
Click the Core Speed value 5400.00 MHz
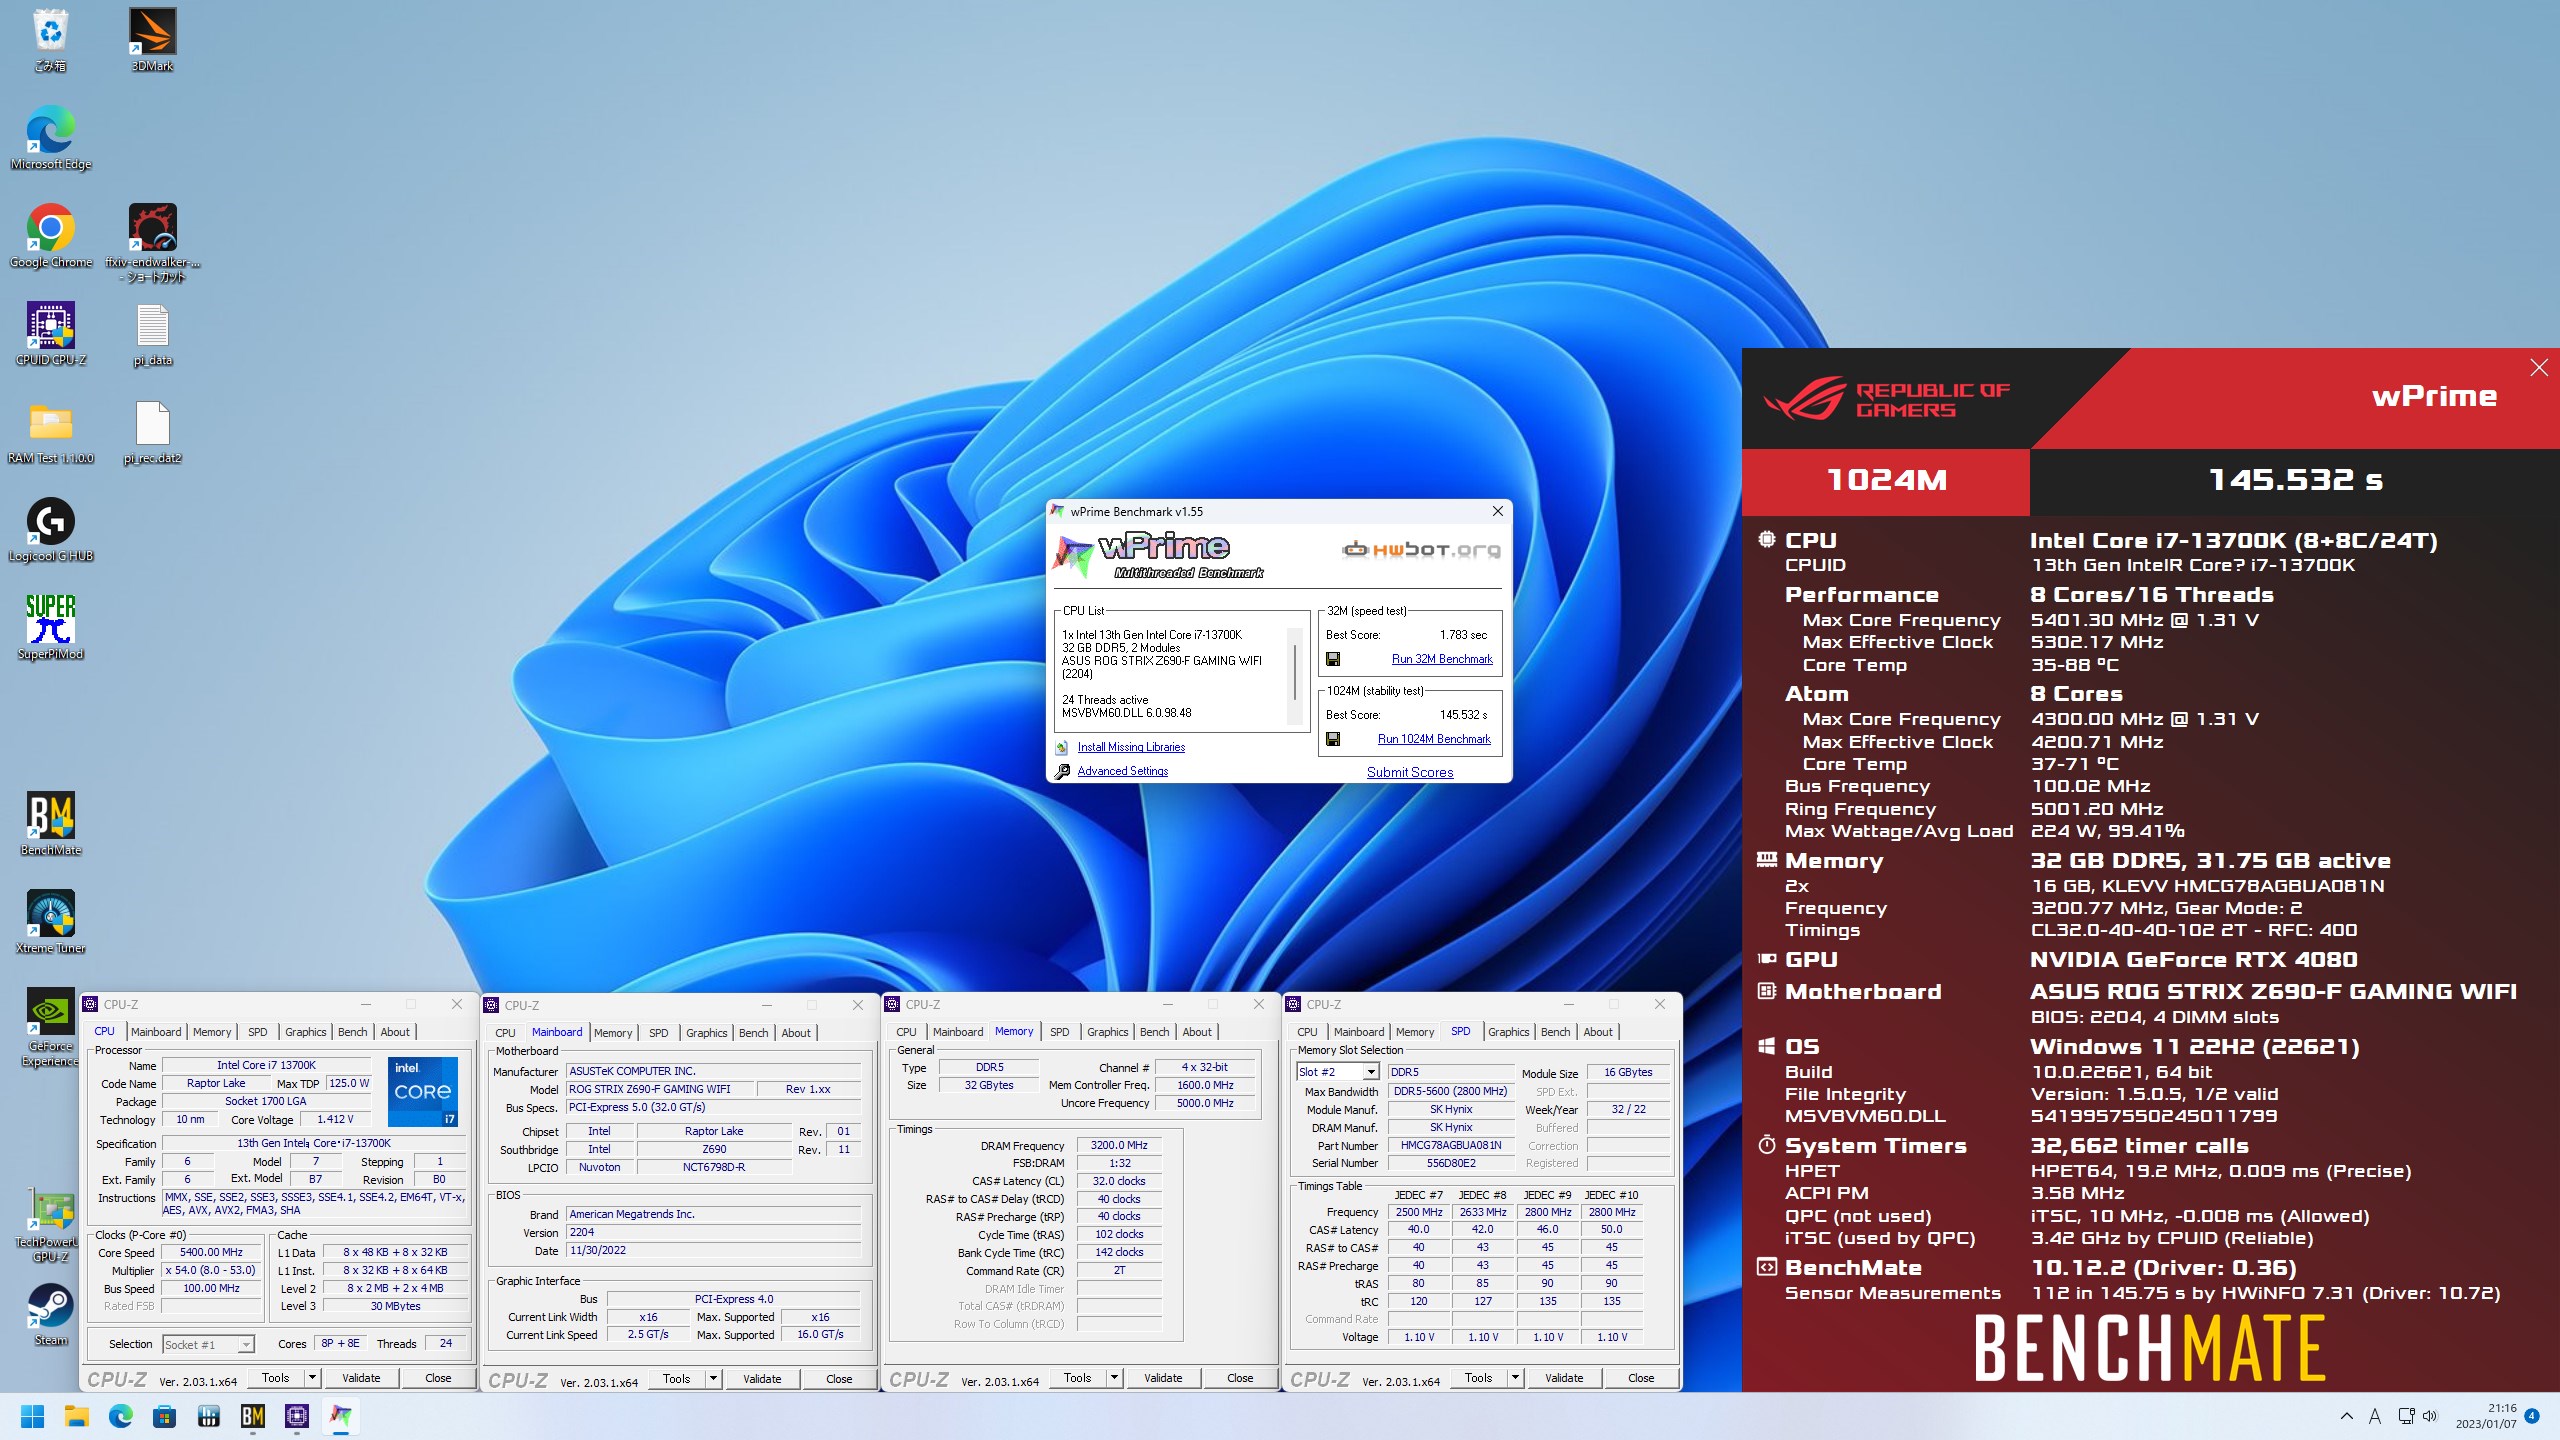pos(212,1252)
